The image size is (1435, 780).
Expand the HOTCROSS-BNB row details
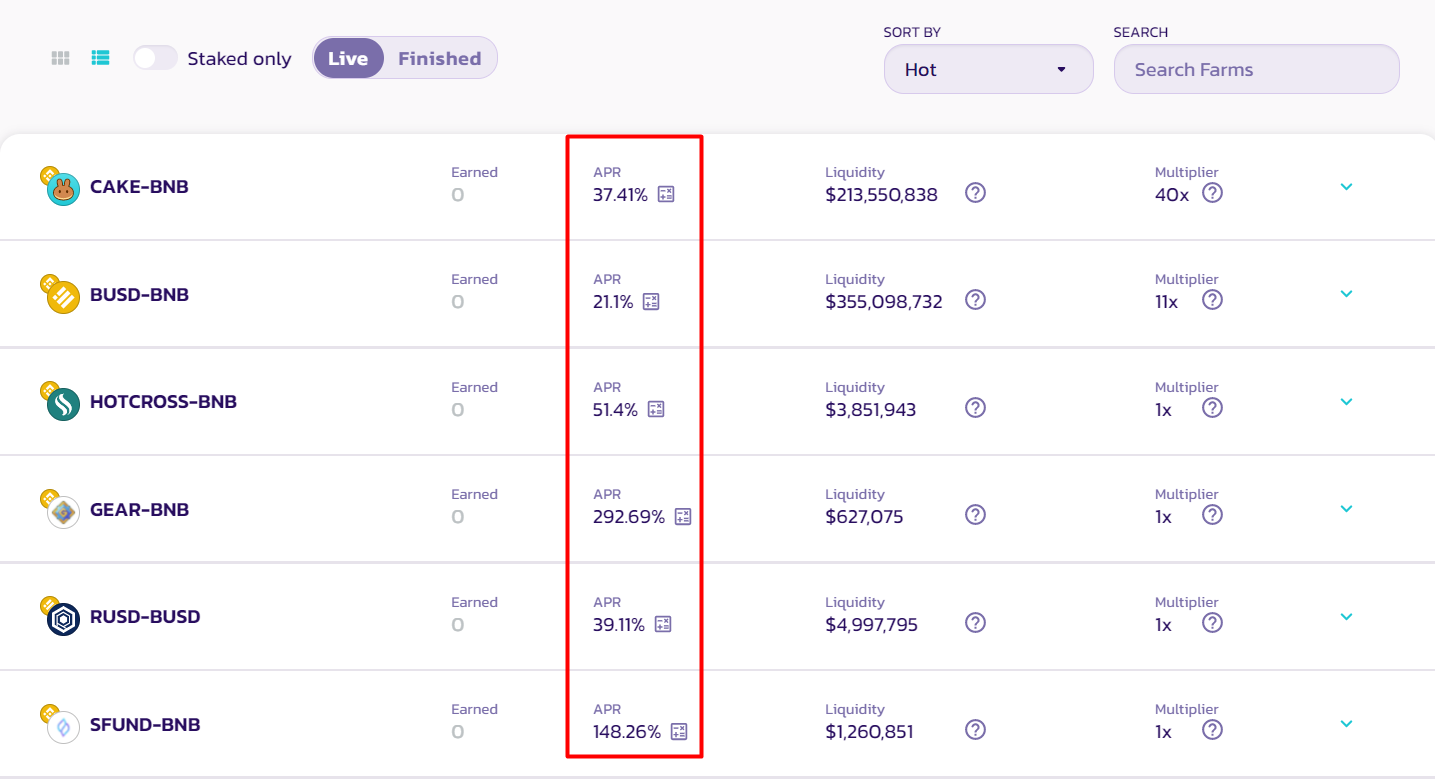tap(1346, 402)
